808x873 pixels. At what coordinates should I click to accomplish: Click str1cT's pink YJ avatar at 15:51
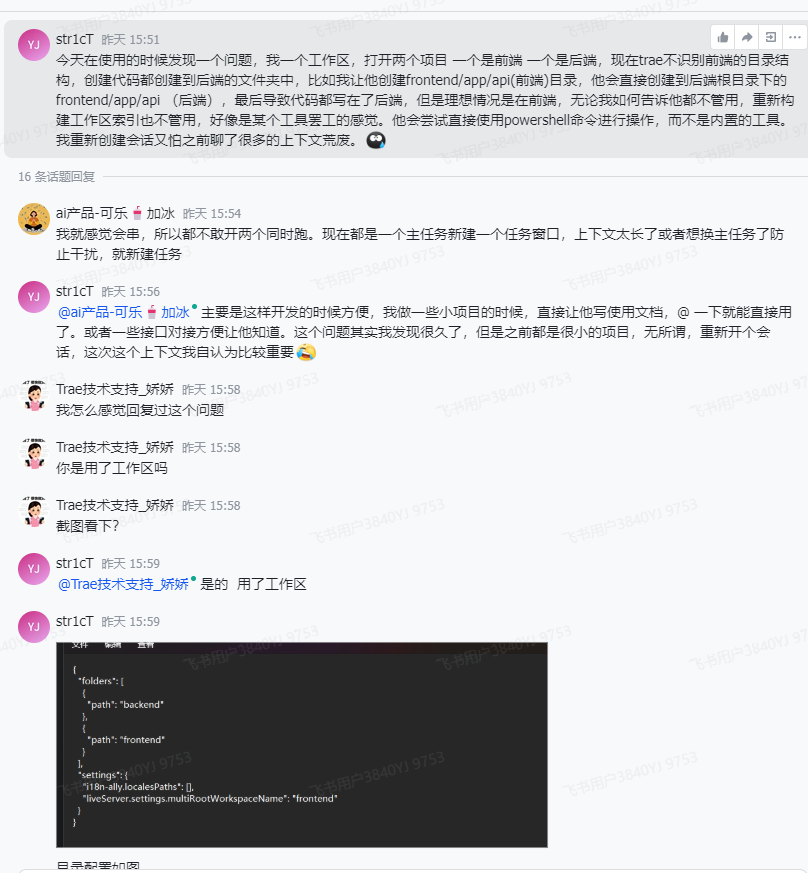[34, 45]
